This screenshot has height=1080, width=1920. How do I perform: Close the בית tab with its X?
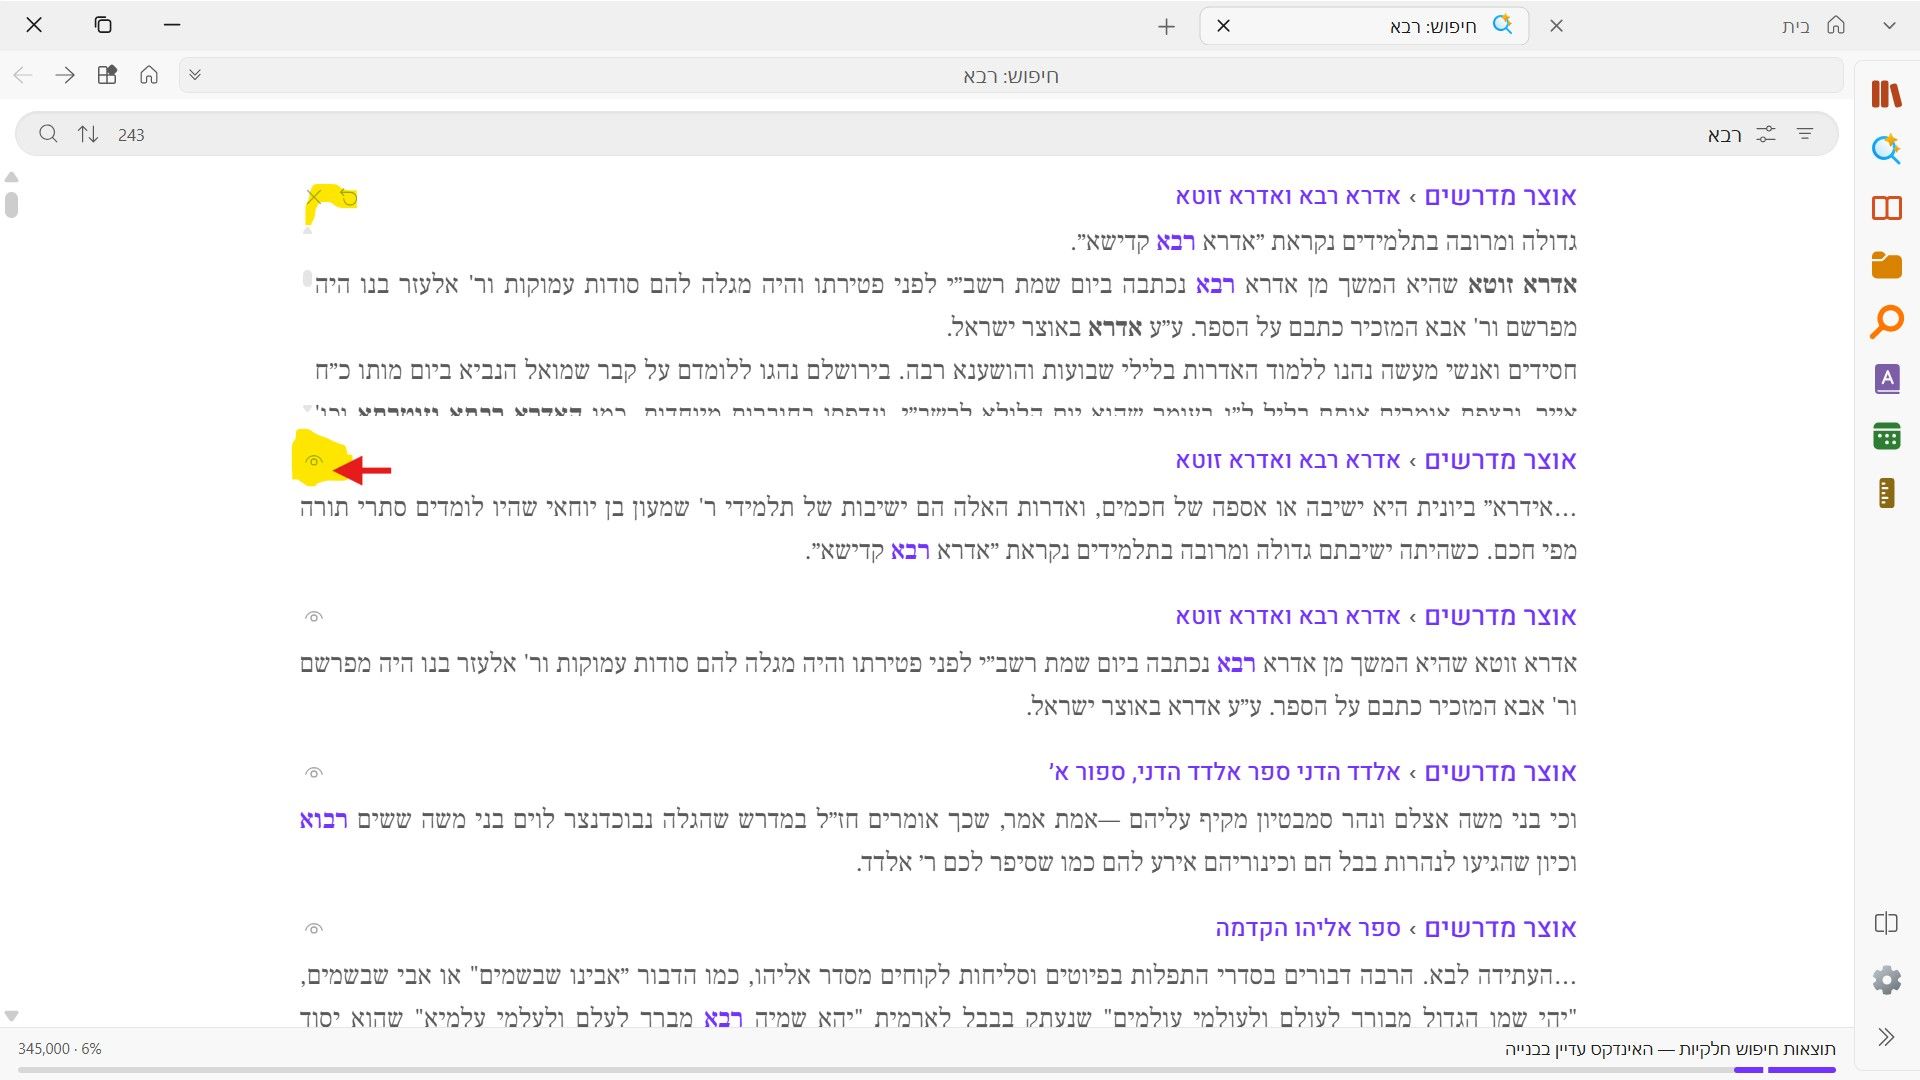coord(1556,26)
